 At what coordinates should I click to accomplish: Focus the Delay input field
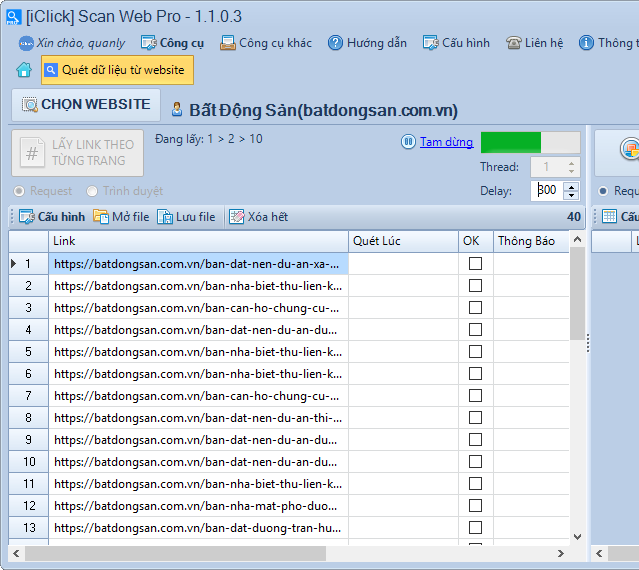pos(547,190)
